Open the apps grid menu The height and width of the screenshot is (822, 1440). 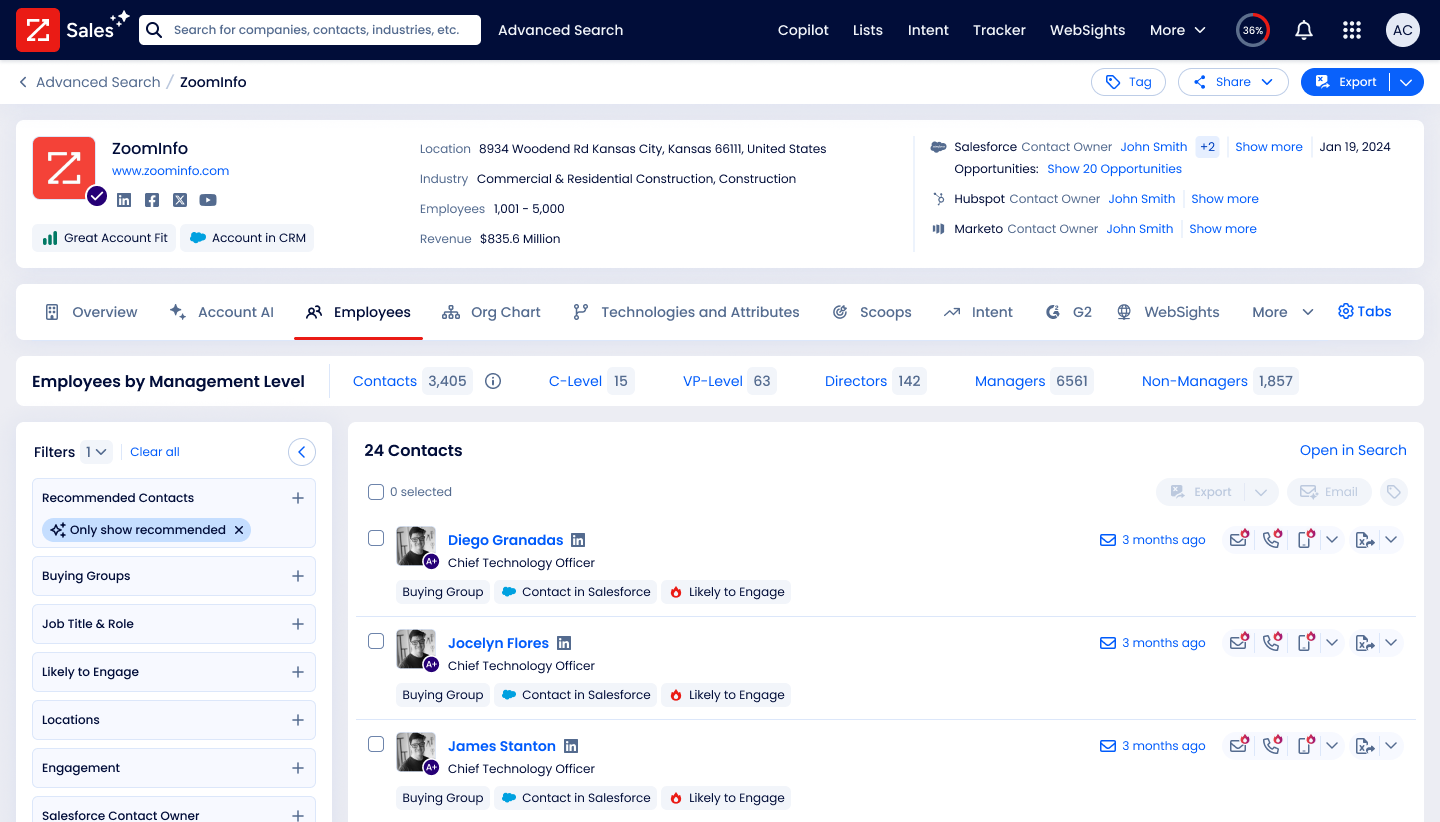(1352, 30)
